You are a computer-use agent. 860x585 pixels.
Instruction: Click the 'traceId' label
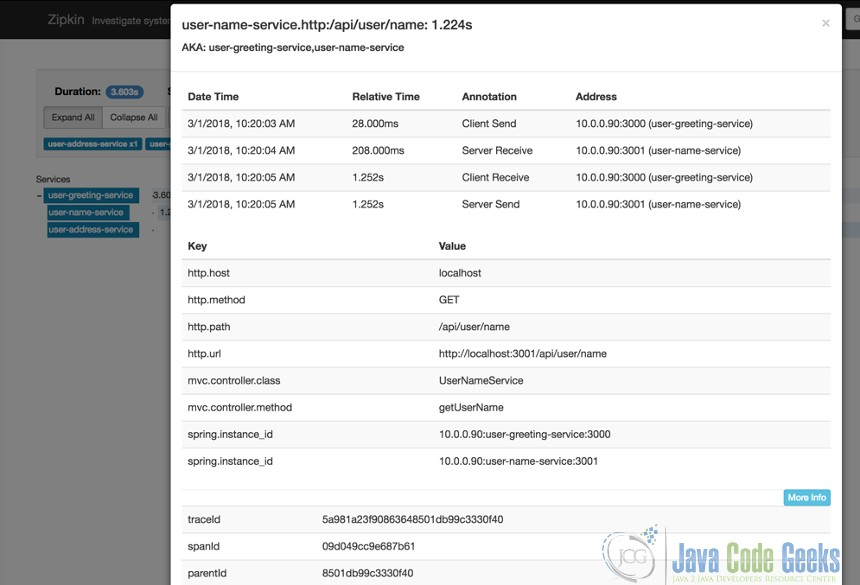[x=203, y=519]
